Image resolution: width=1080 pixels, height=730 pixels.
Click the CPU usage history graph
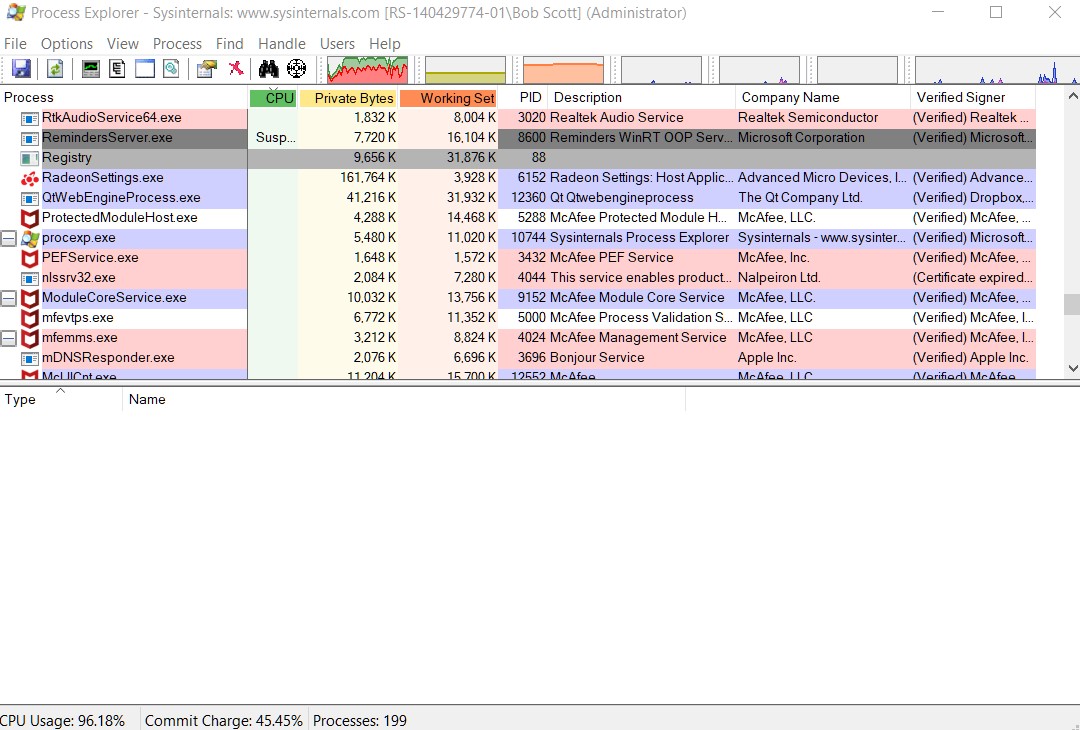coord(367,70)
